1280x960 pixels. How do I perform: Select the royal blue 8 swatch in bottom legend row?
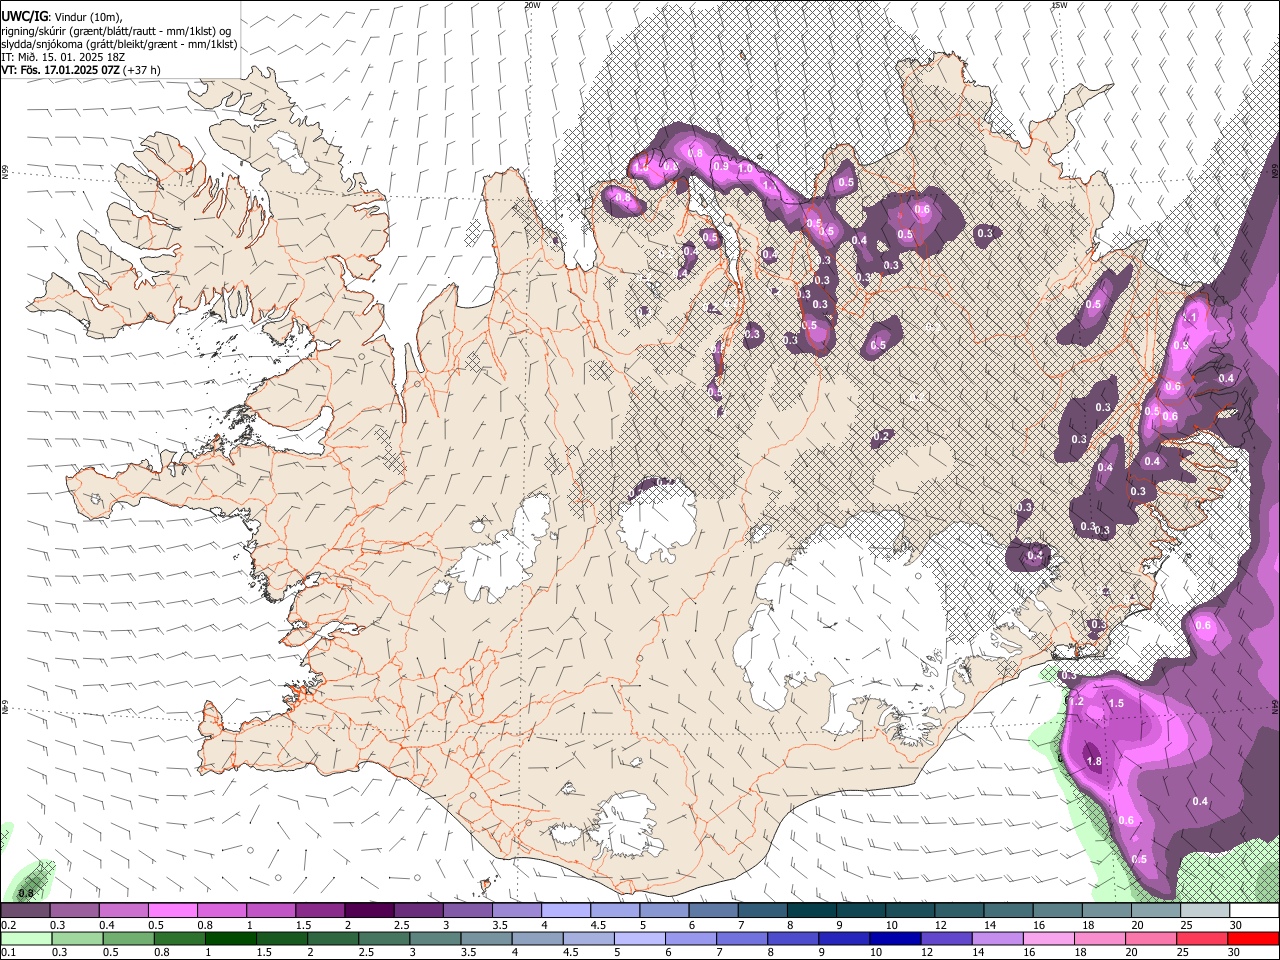792,939
